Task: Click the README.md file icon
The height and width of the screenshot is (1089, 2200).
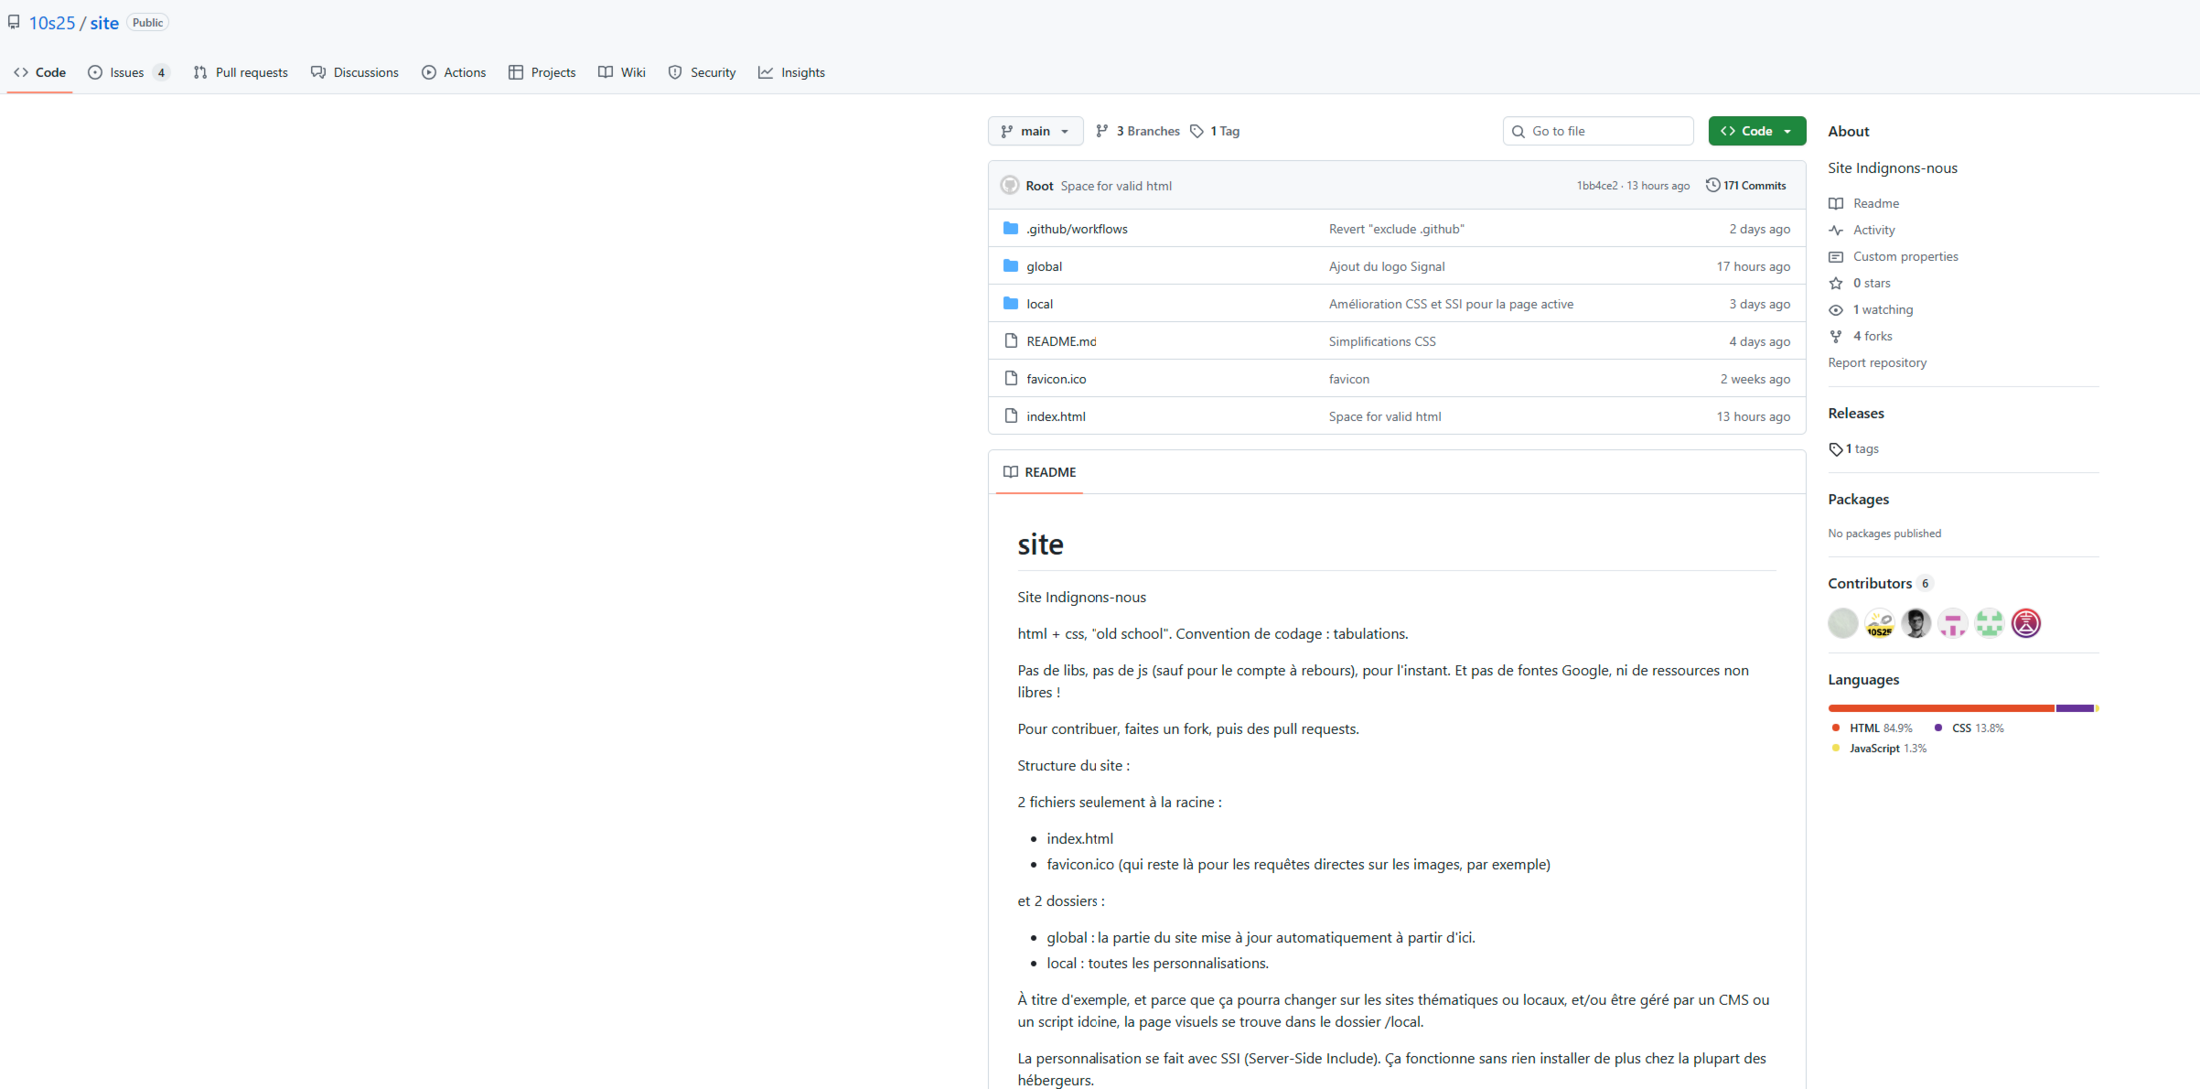Action: click(x=1010, y=341)
